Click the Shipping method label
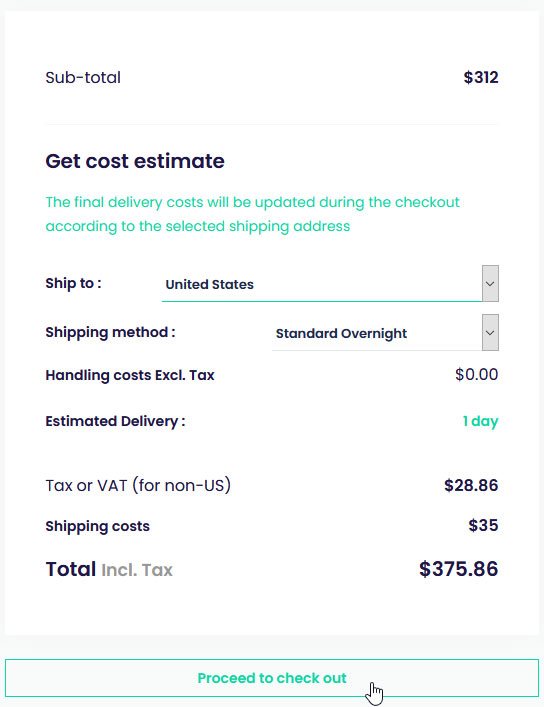The width and height of the screenshot is (544, 707). click(111, 332)
